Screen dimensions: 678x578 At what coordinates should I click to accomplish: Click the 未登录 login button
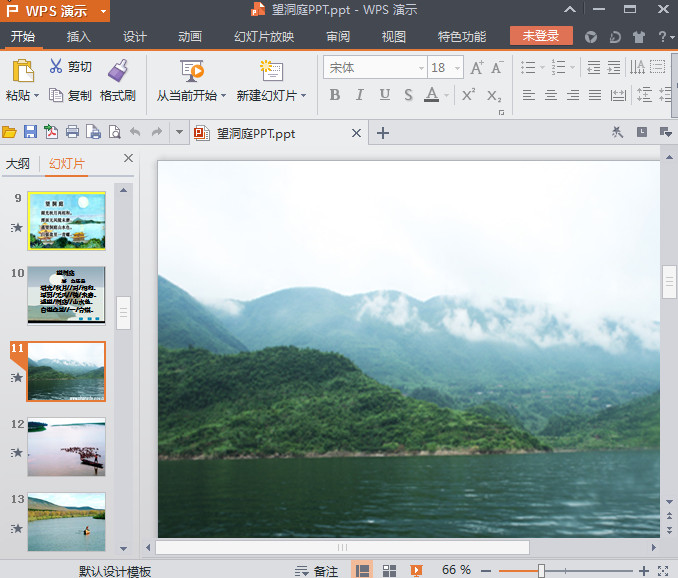pos(541,35)
